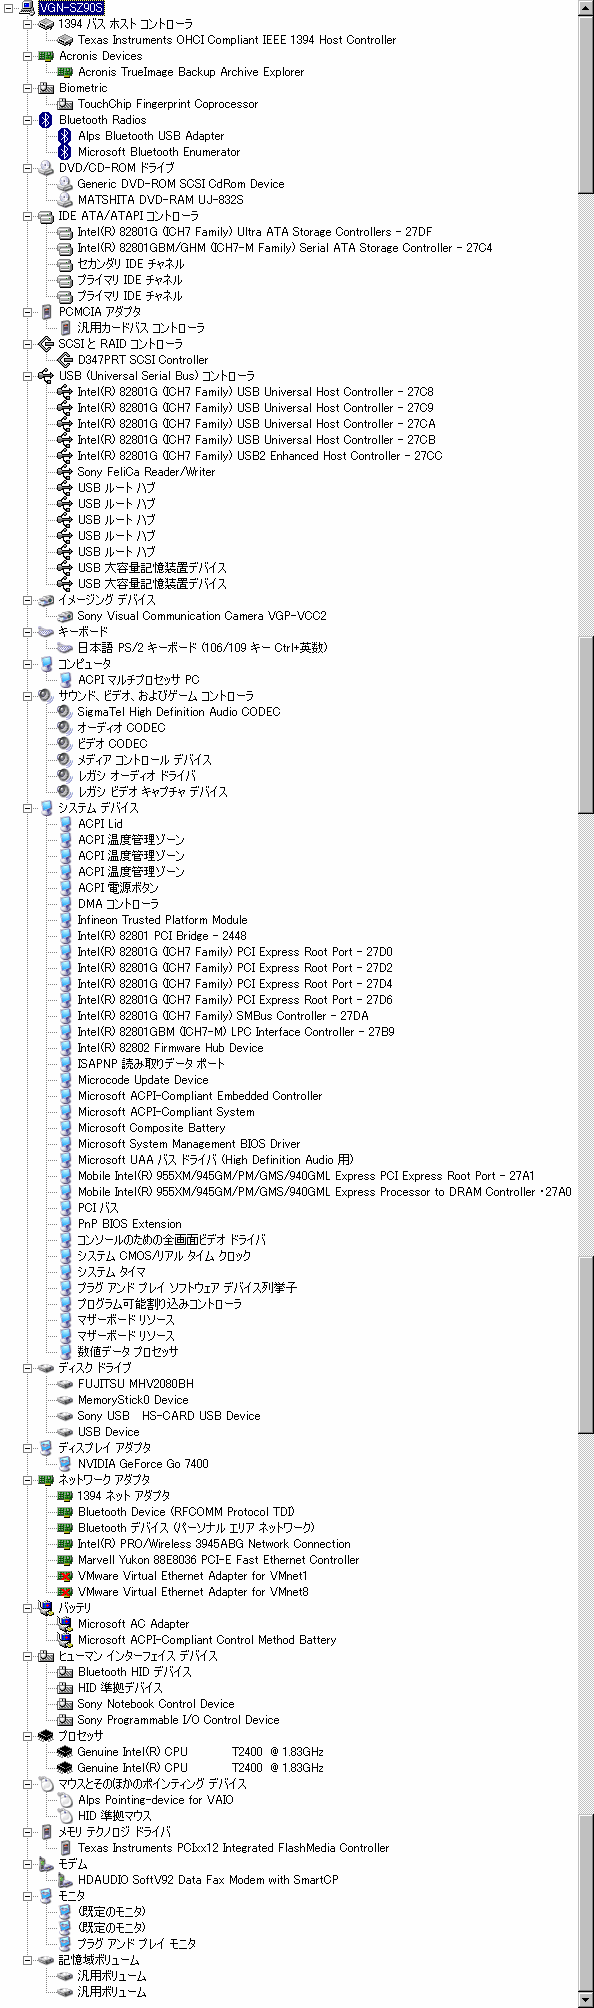Select USB Universal Host Controller - 27C8
The height and width of the screenshot is (2008, 594).
pyautogui.click(x=256, y=392)
